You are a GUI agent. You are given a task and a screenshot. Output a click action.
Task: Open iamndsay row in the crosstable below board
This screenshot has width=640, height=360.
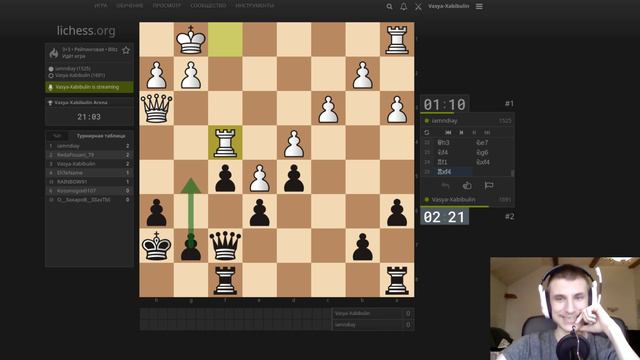372,325
